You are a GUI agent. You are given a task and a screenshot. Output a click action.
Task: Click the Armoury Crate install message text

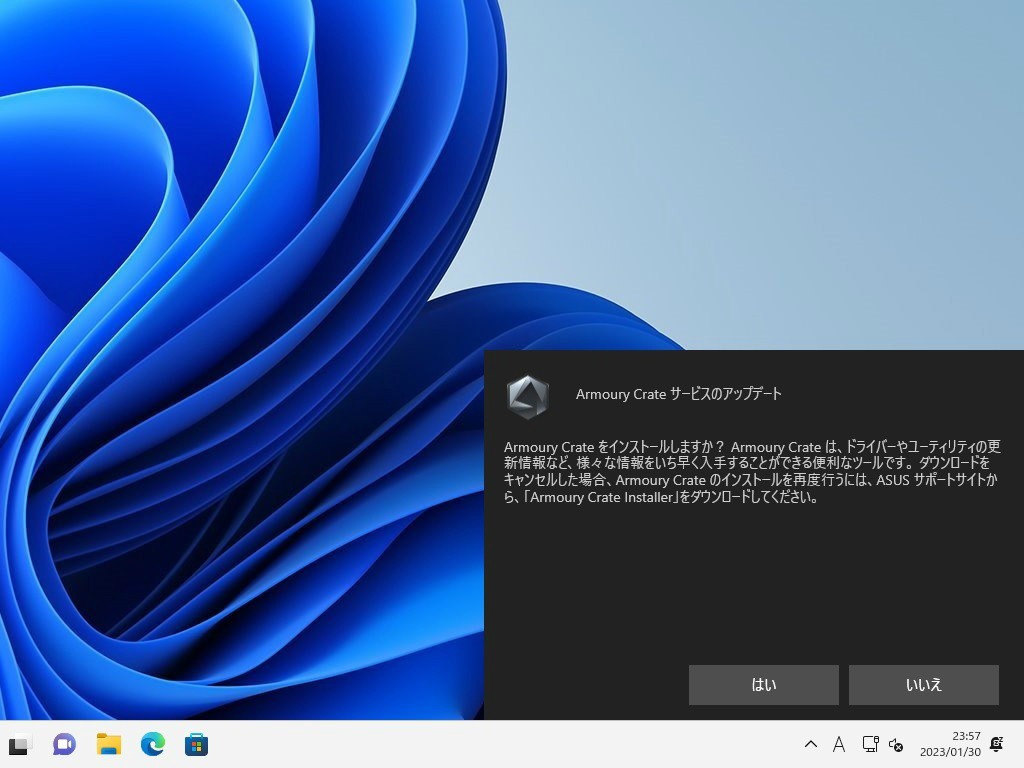click(751, 472)
